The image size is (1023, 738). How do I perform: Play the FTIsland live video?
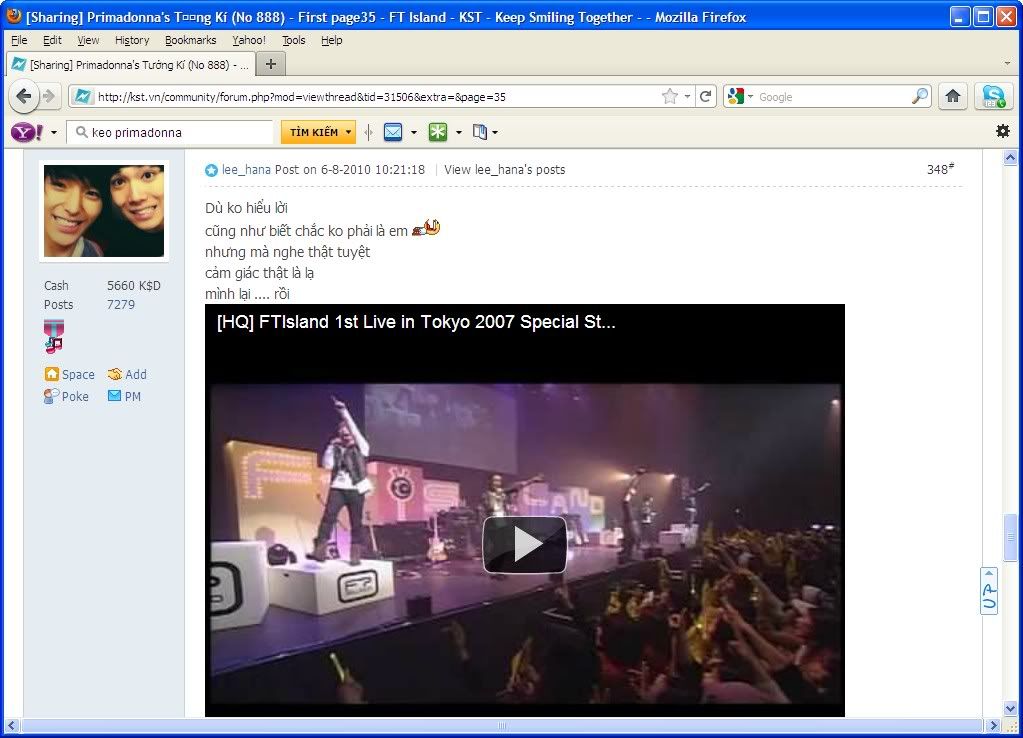tap(525, 545)
